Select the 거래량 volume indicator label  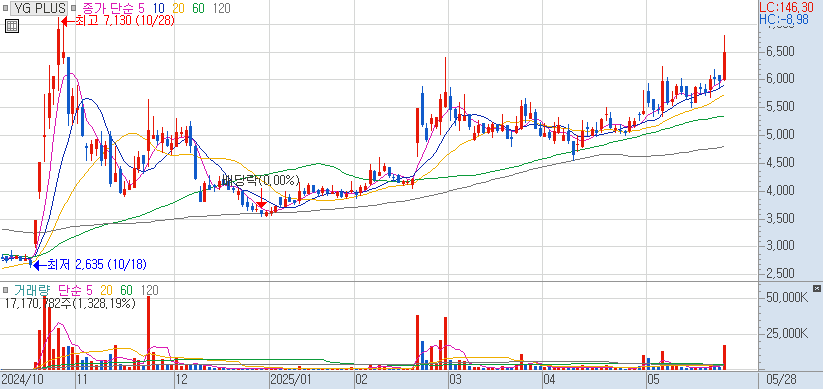[x=31, y=290]
